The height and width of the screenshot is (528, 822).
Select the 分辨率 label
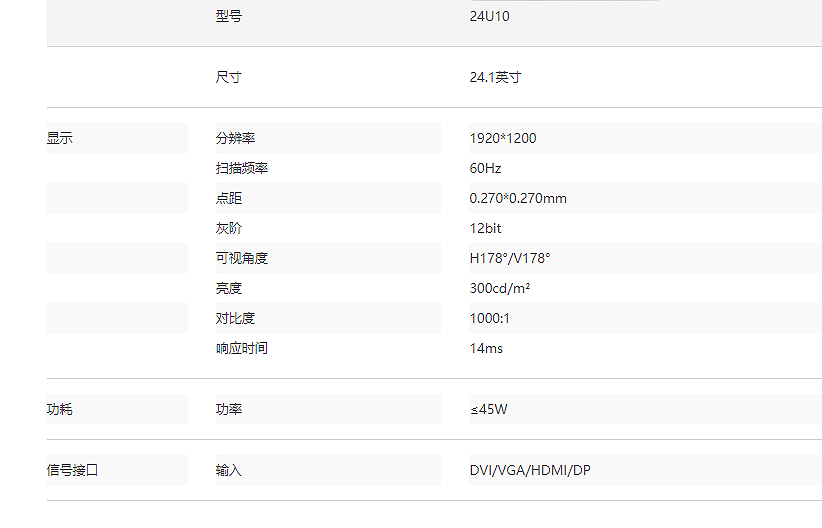tap(235, 138)
